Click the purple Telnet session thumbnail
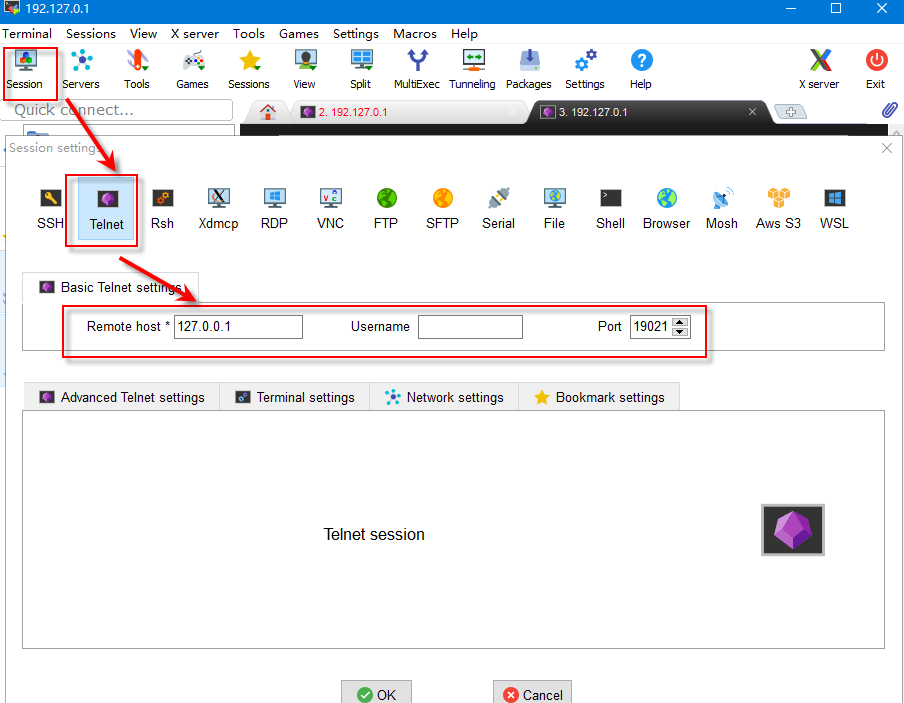904x703 pixels. [793, 530]
